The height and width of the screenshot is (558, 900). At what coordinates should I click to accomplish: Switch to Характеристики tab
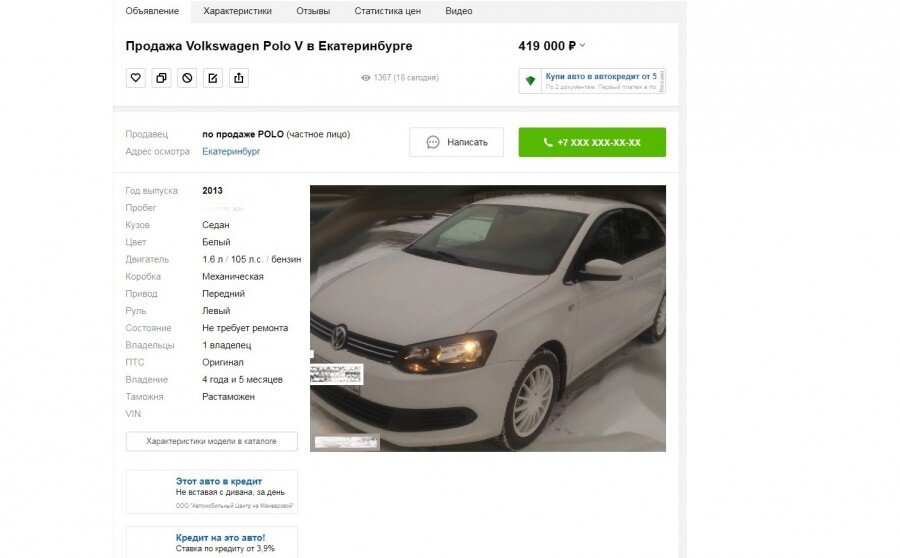point(238,11)
